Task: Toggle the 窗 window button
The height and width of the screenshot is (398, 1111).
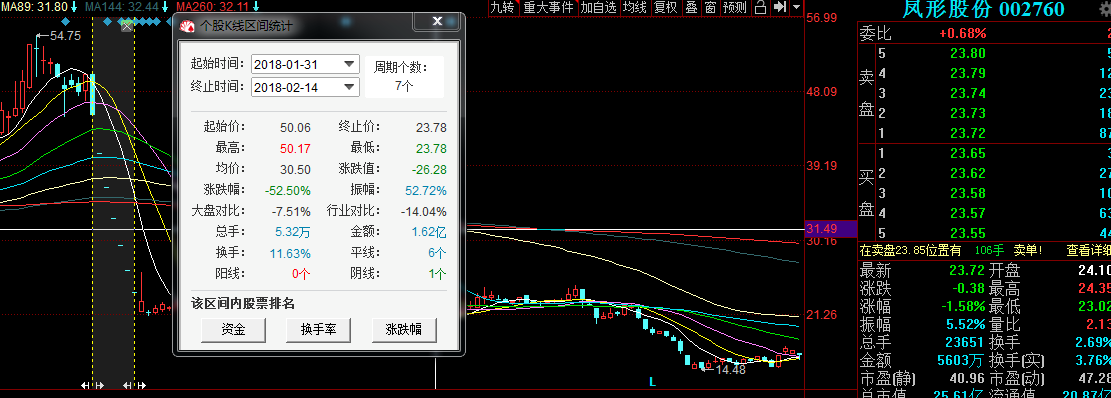Action: [x=710, y=8]
